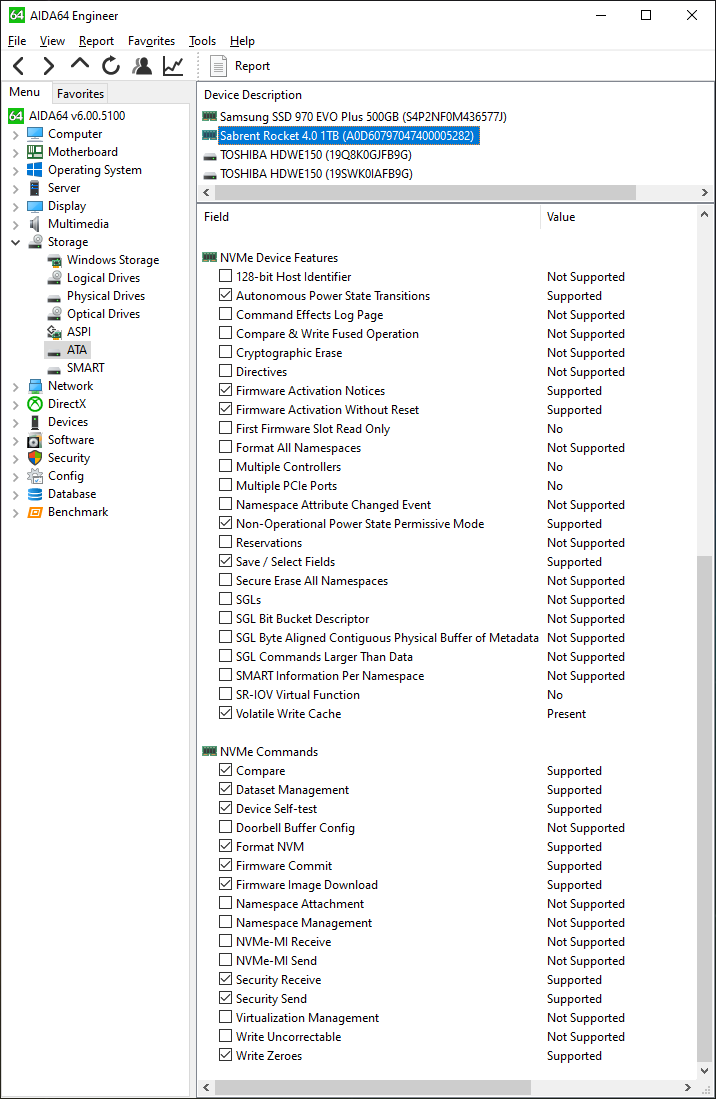Open the View menu
716x1099 pixels.
click(53, 41)
